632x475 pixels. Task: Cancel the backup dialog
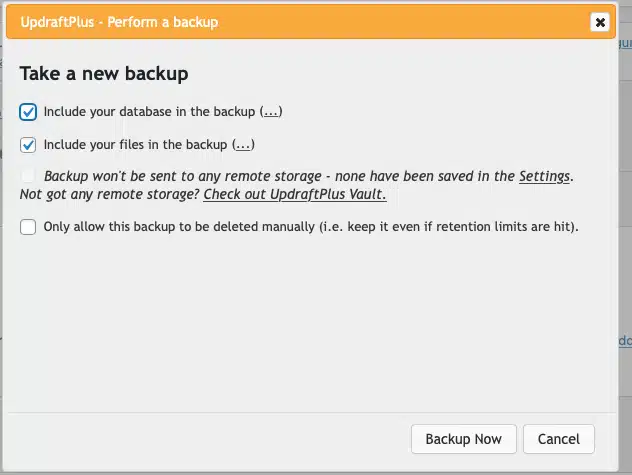pos(559,439)
